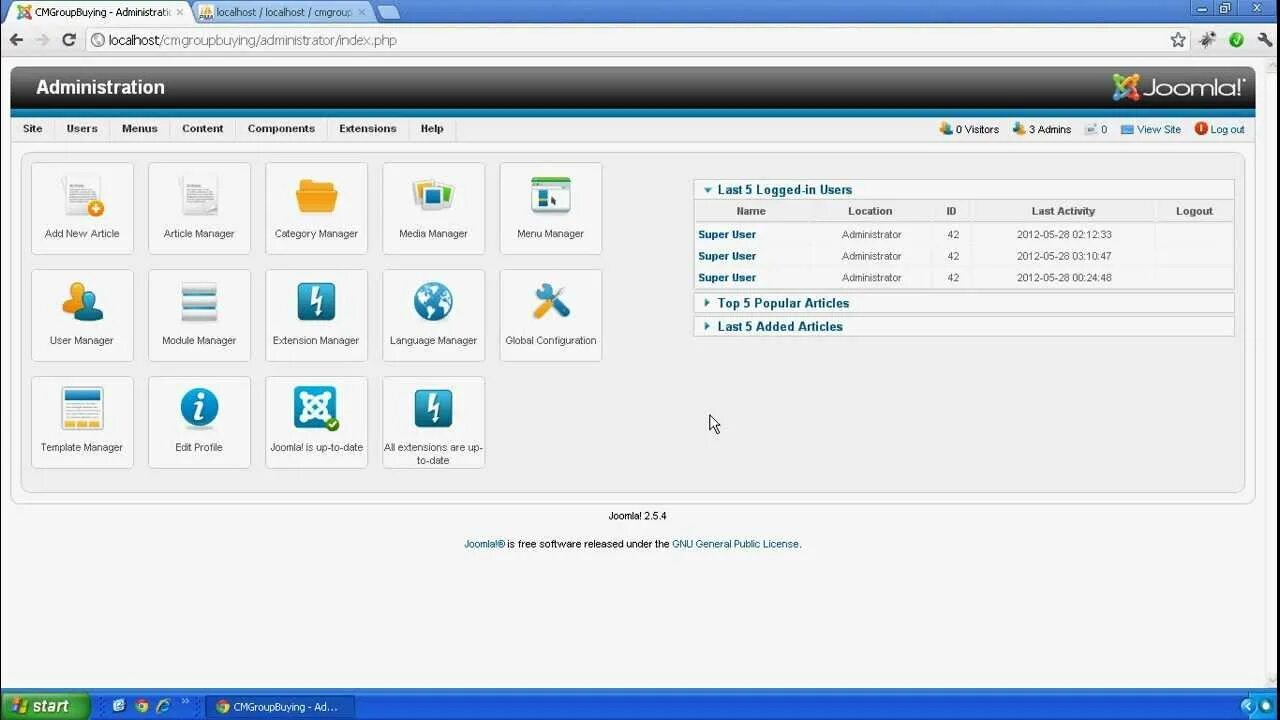Open the GNU General Public License link
Screen dimensions: 1280x720
pyautogui.click(x=735, y=544)
